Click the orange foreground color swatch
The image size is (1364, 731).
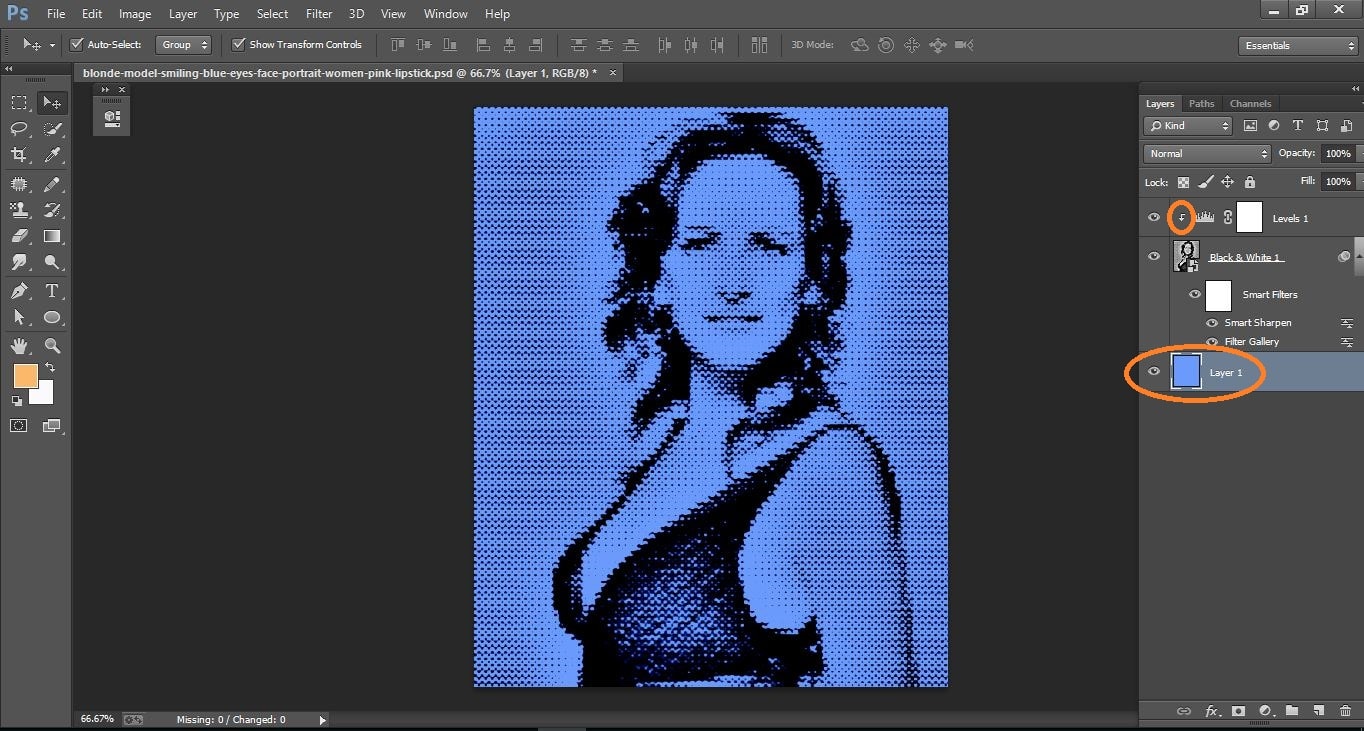pyautogui.click(x=27, y=376)
